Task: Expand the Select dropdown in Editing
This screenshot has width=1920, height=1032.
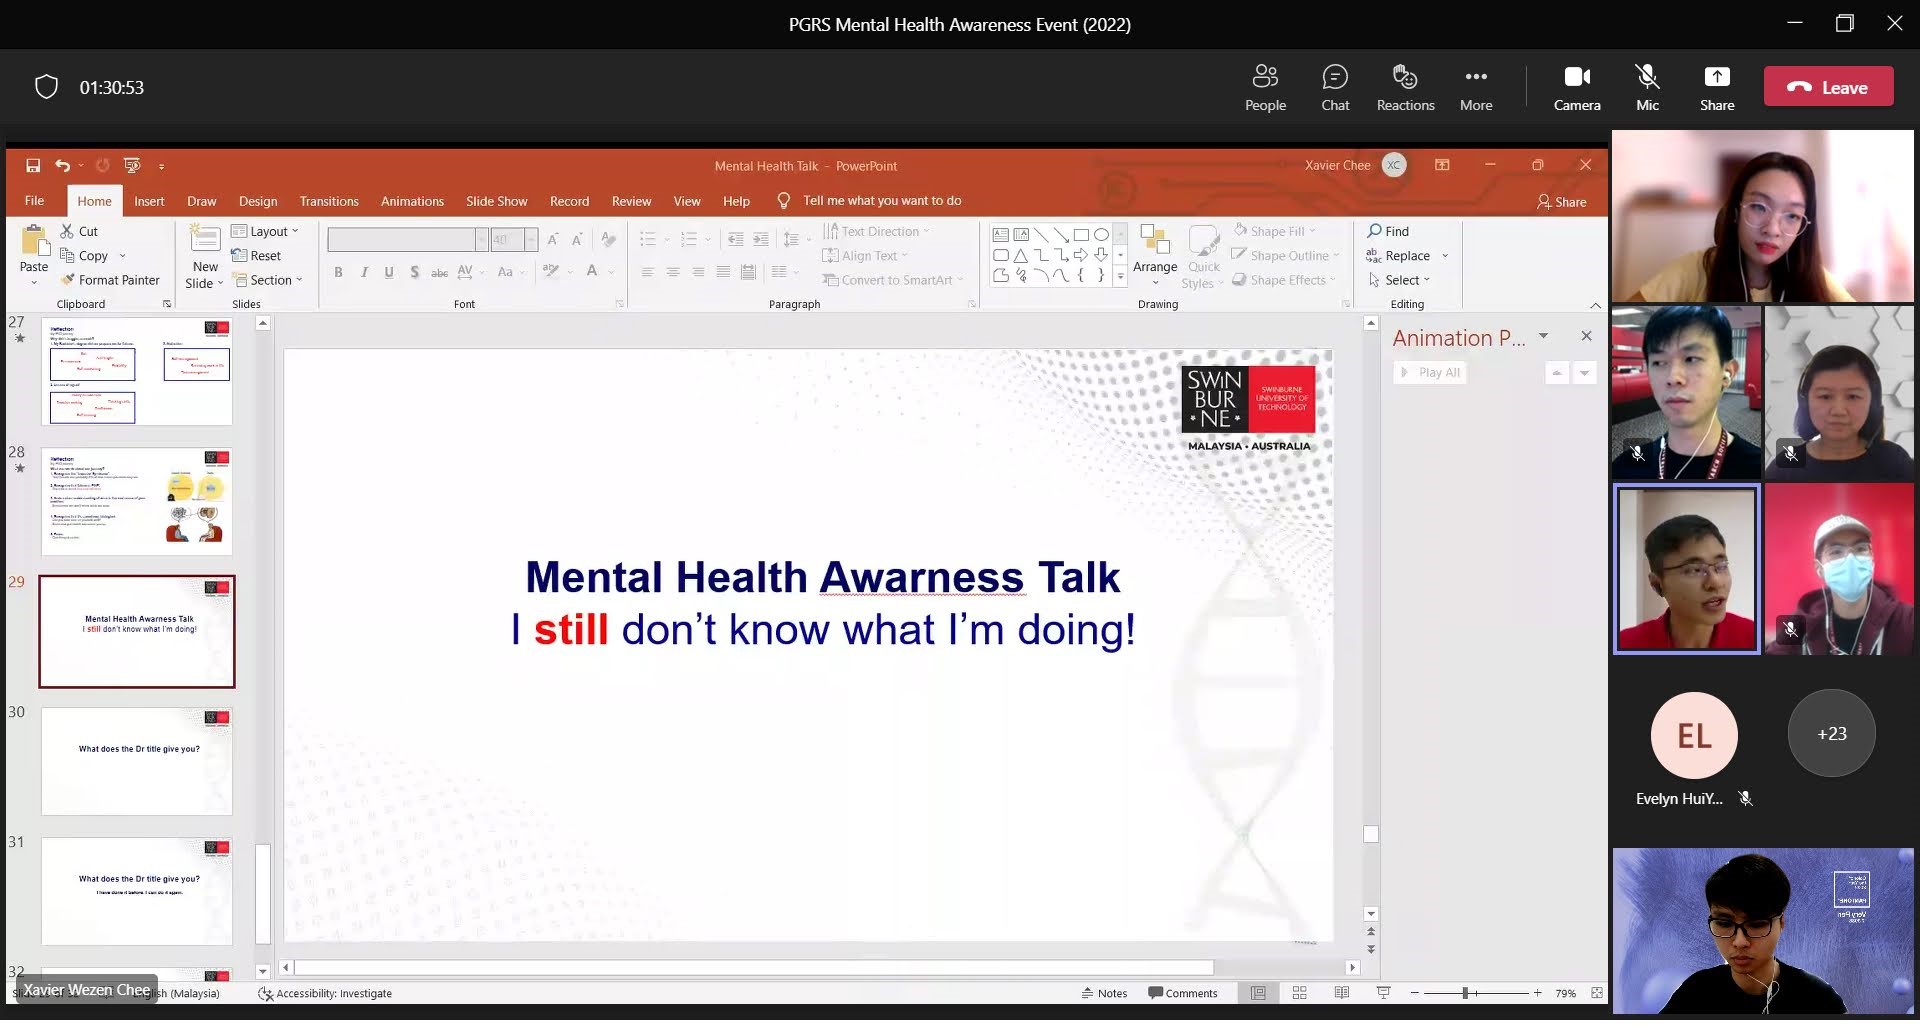Action: click(x=1400, y=280)
